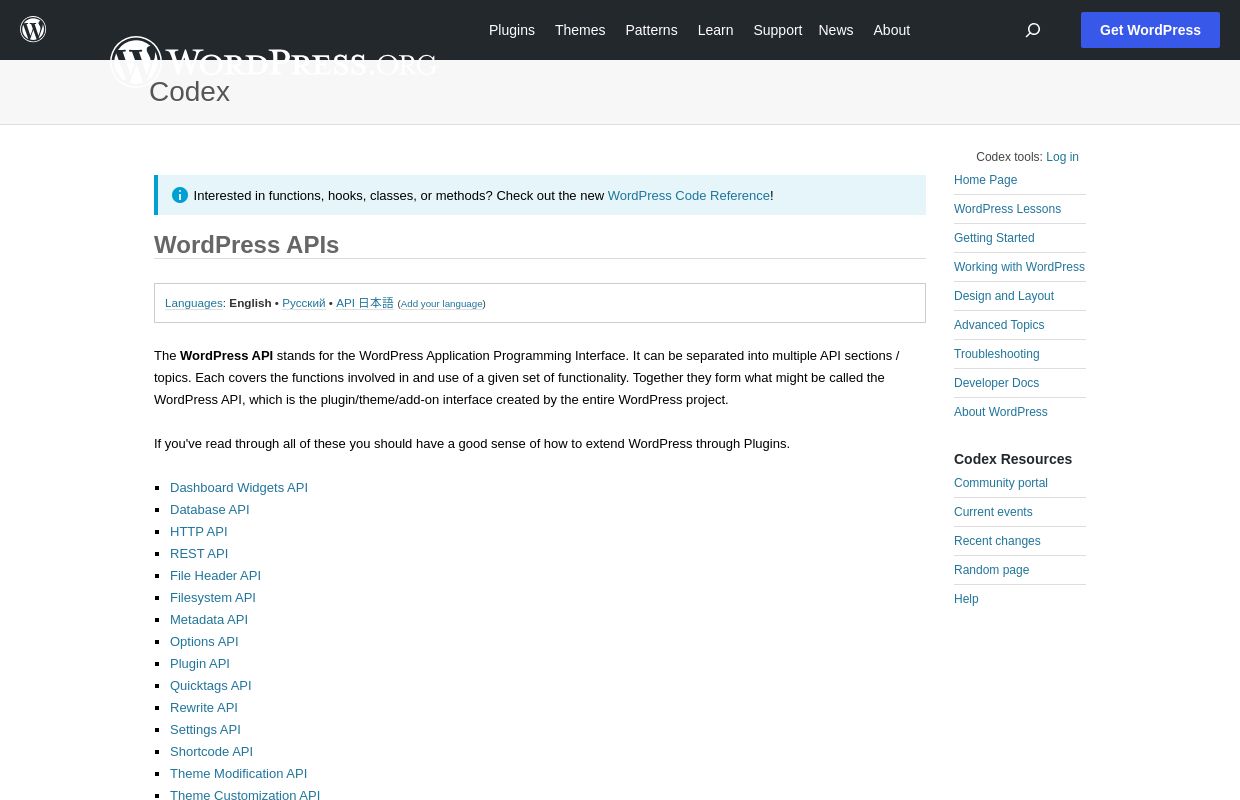Open the Metadata API page
The height and width of the screenshot is (800, 1240).
coord(209,620)
